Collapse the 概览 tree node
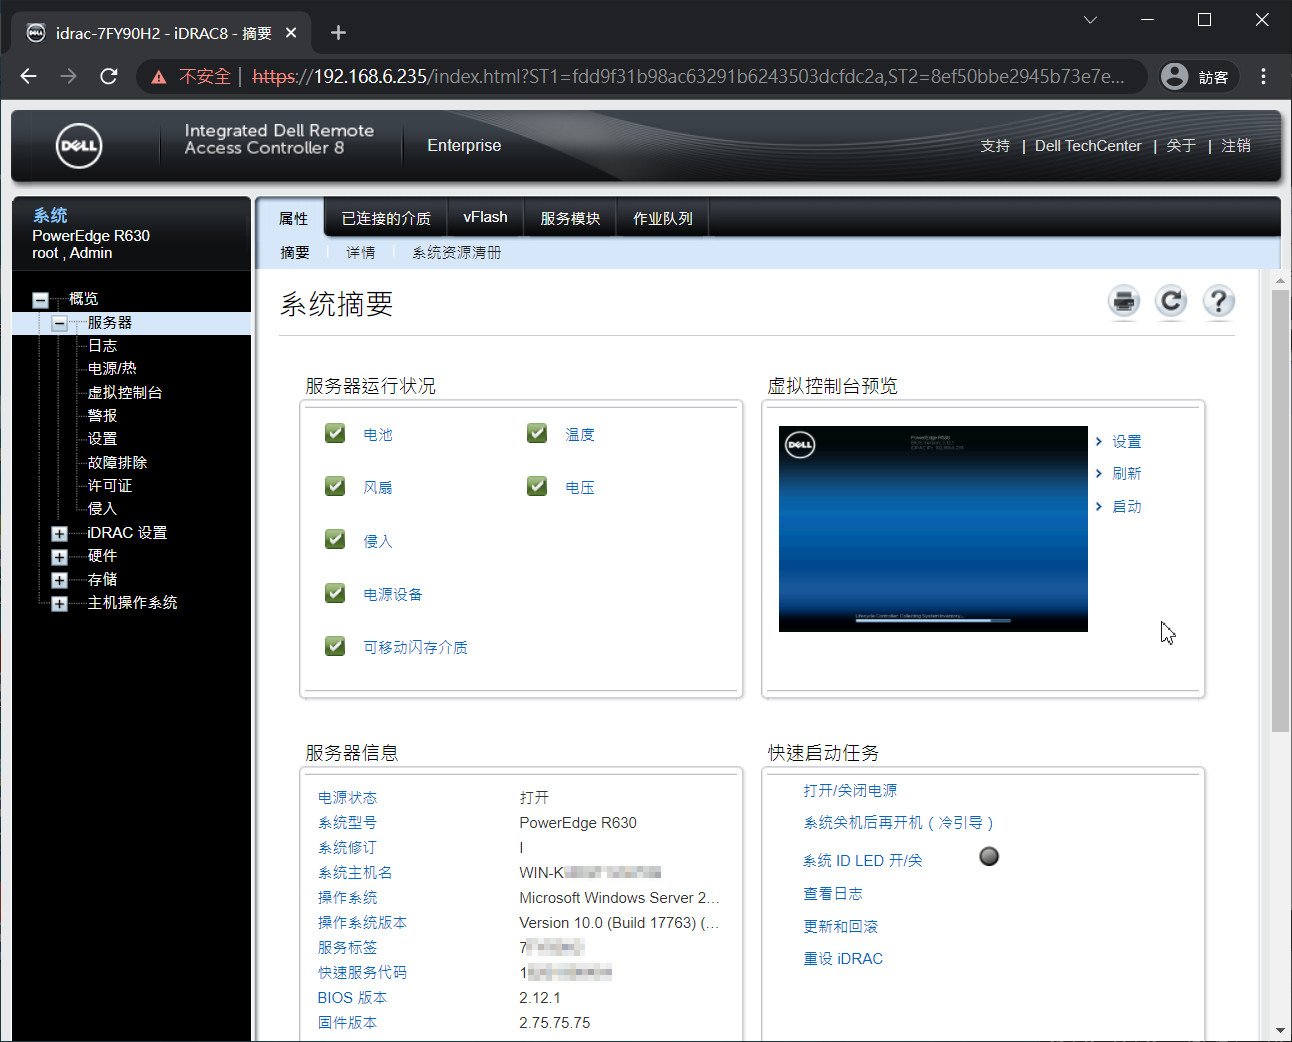 (40, 299)
